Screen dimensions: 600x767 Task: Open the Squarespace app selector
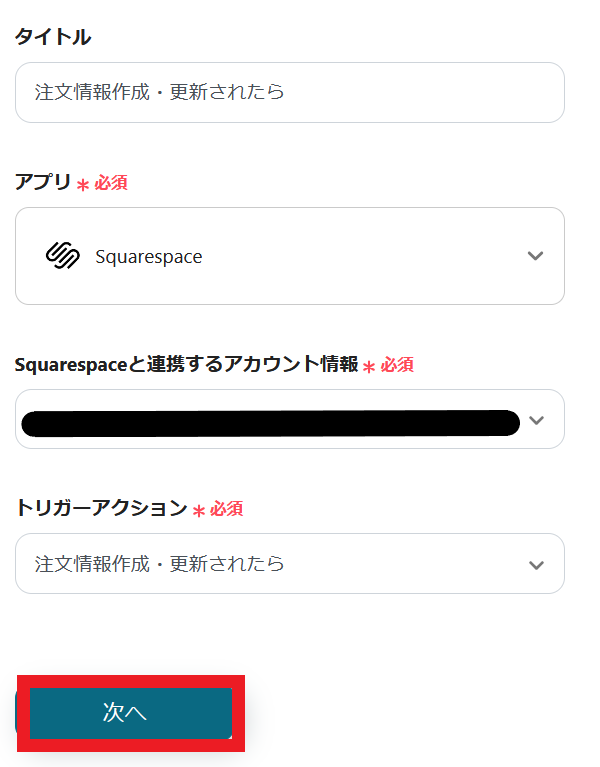[290, 256]
